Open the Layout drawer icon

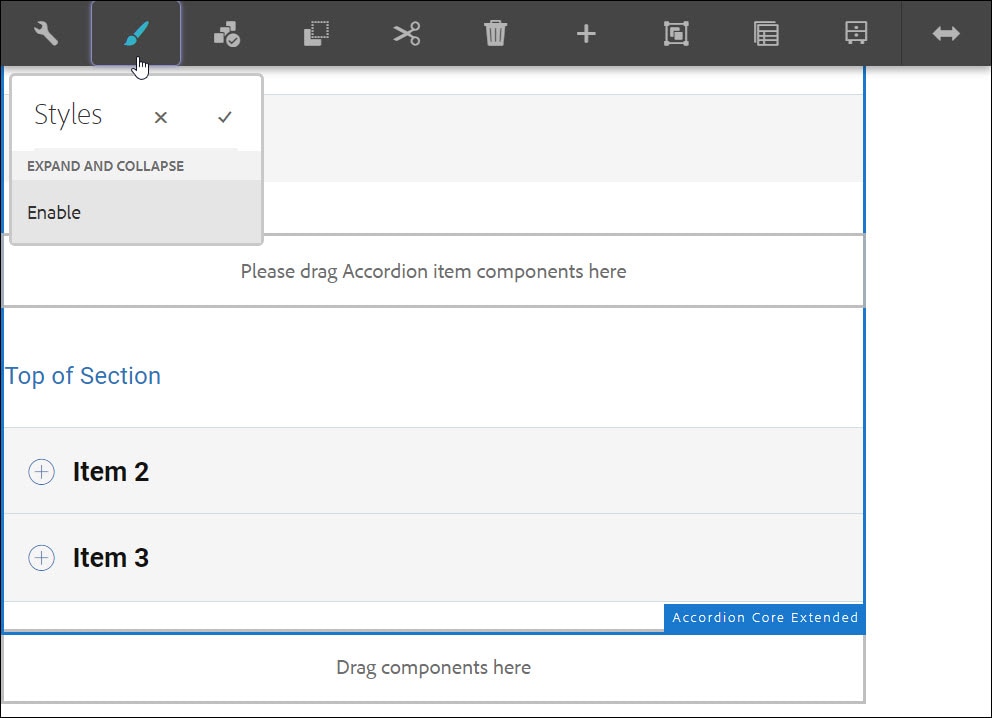pyautogui.click(x=856, y=34)
